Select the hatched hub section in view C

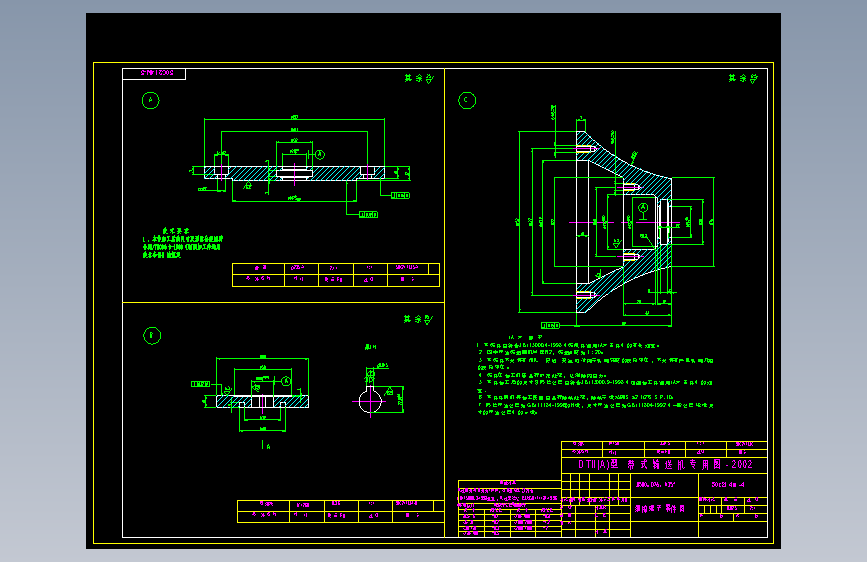623,221
